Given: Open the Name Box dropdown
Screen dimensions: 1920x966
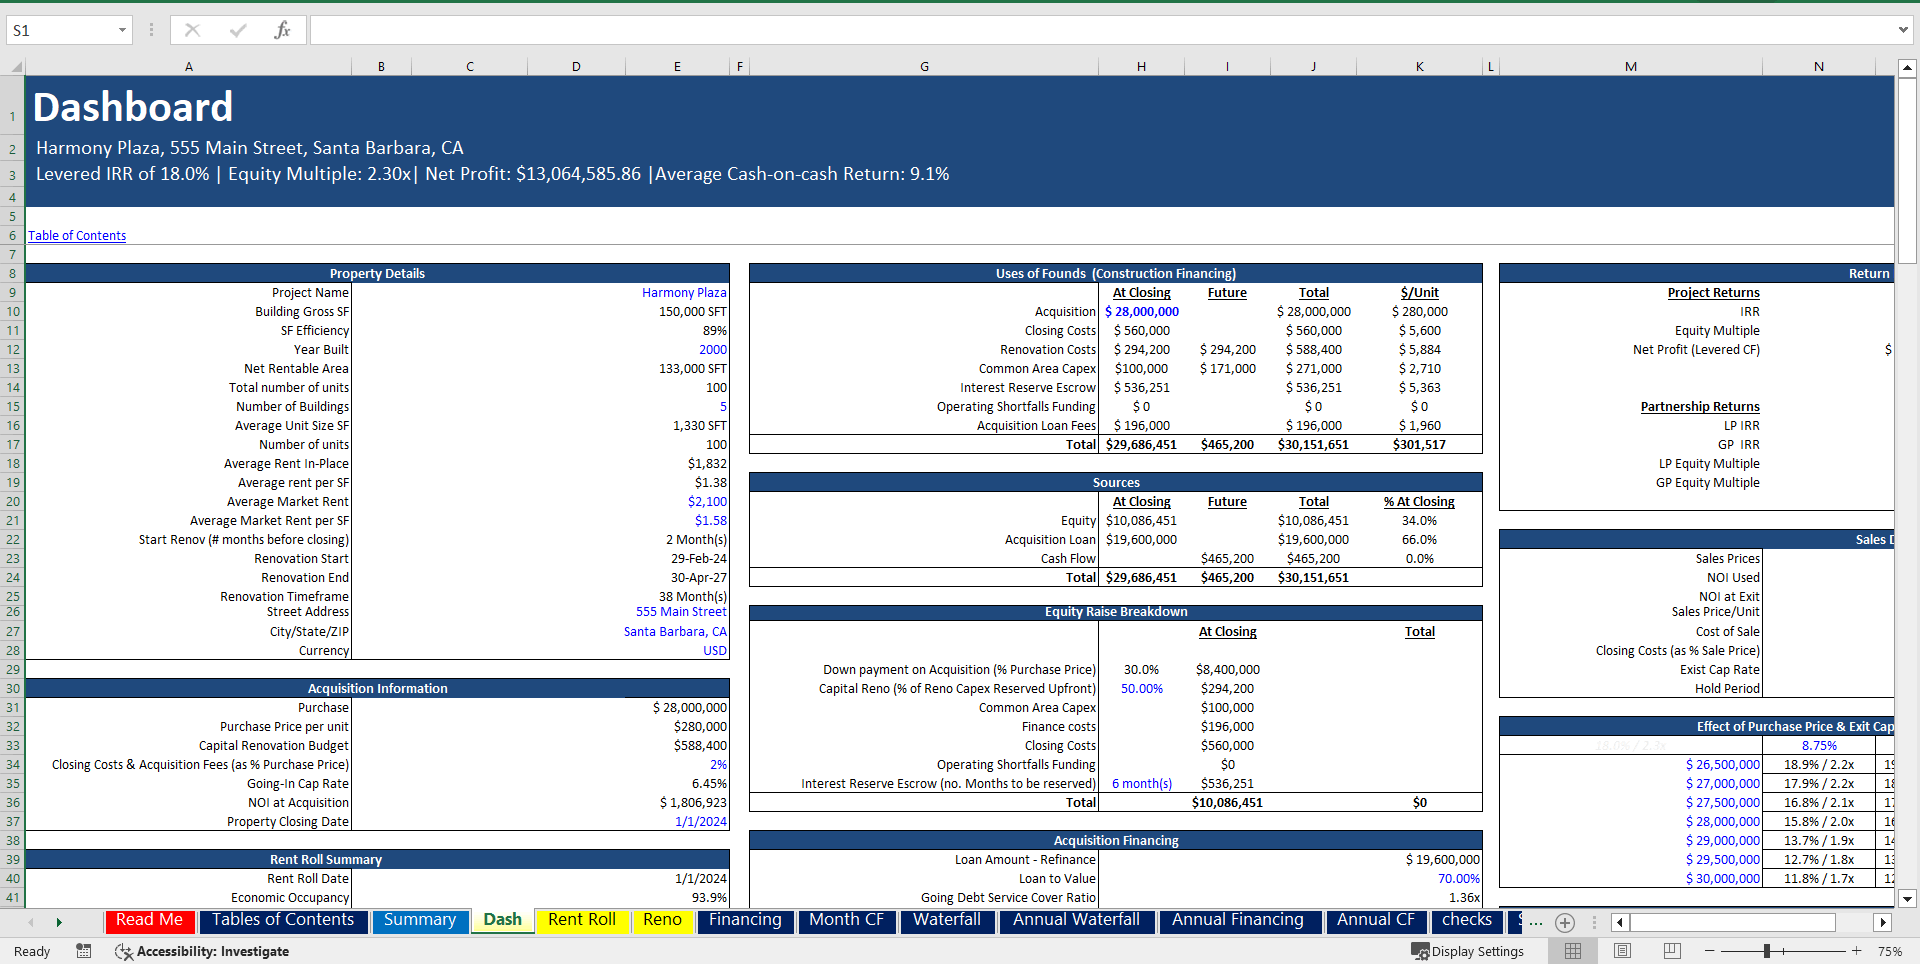Looking at the screenshot, I should tap(122, 30).
